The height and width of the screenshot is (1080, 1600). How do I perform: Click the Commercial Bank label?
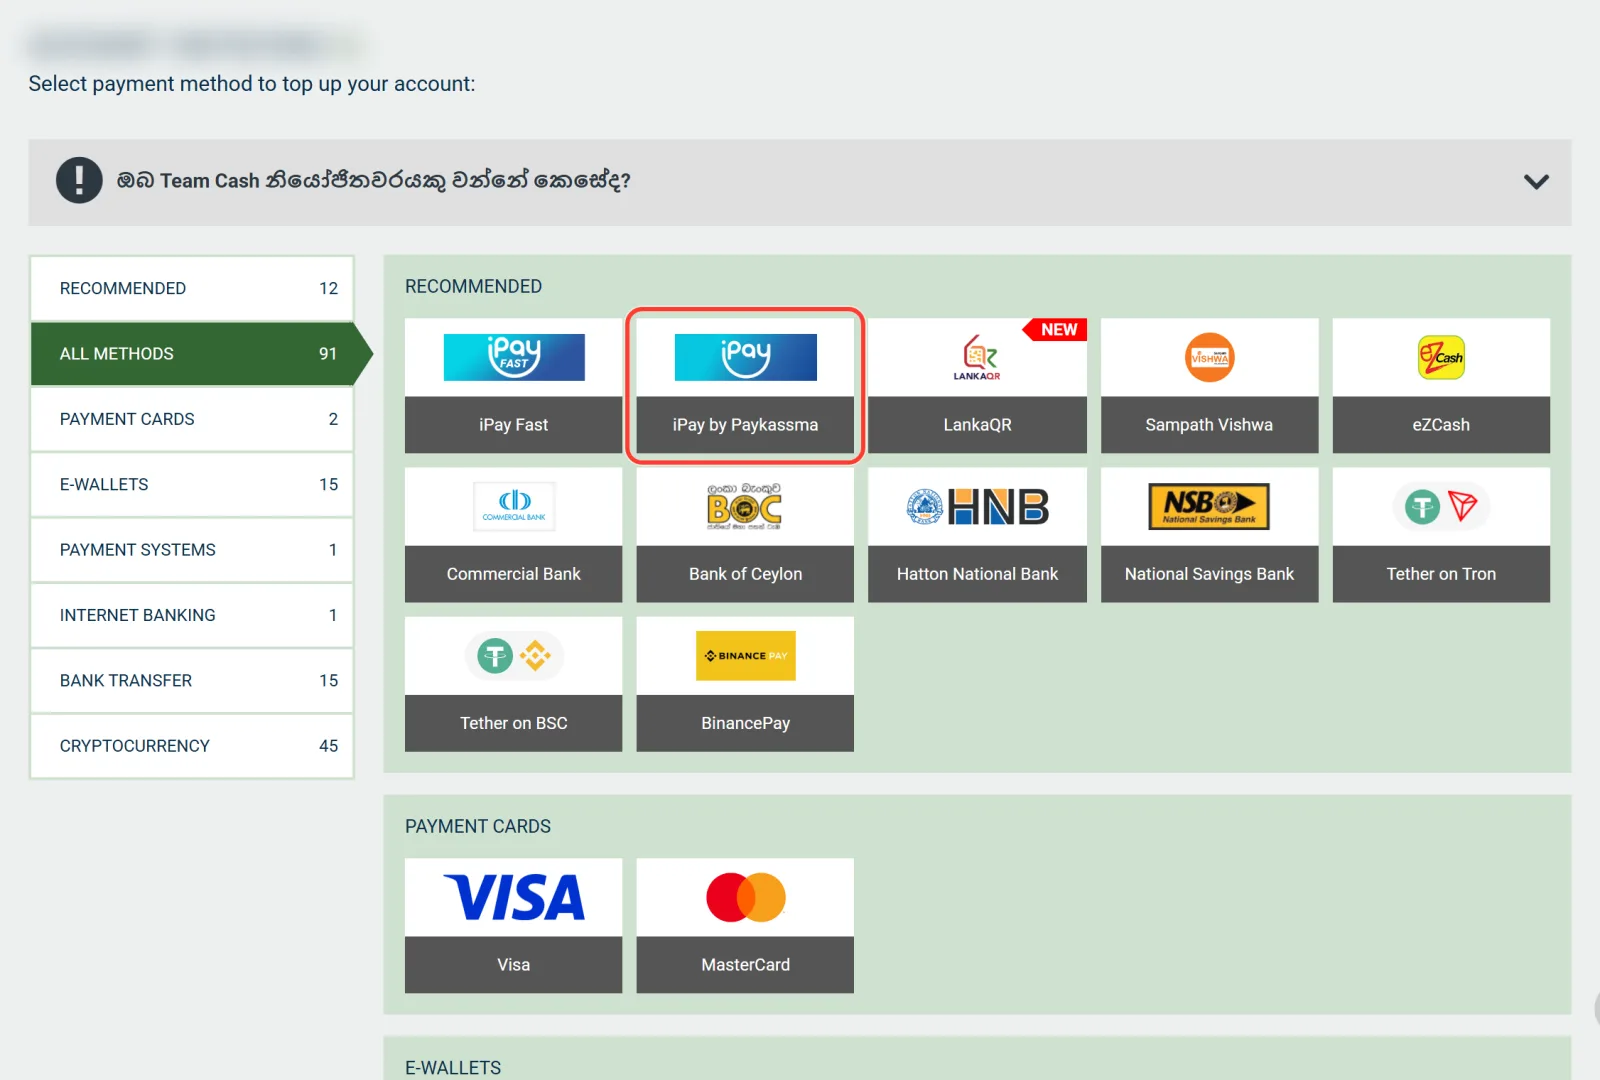[x=514, y=574]
